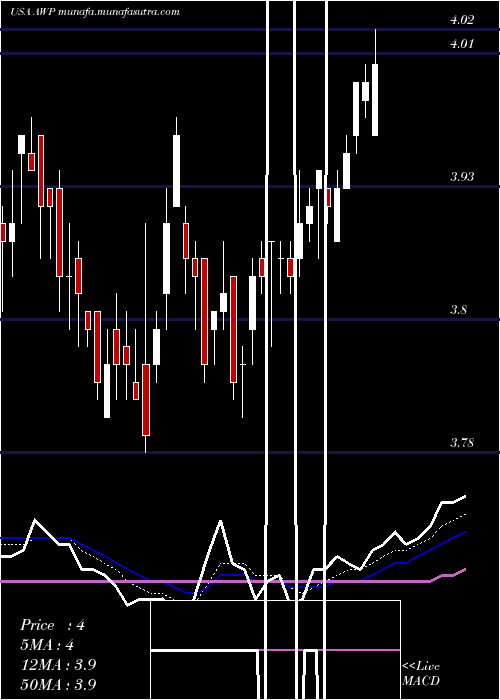
Task: Click the 3.8 price level label
Action: point(458,310)
